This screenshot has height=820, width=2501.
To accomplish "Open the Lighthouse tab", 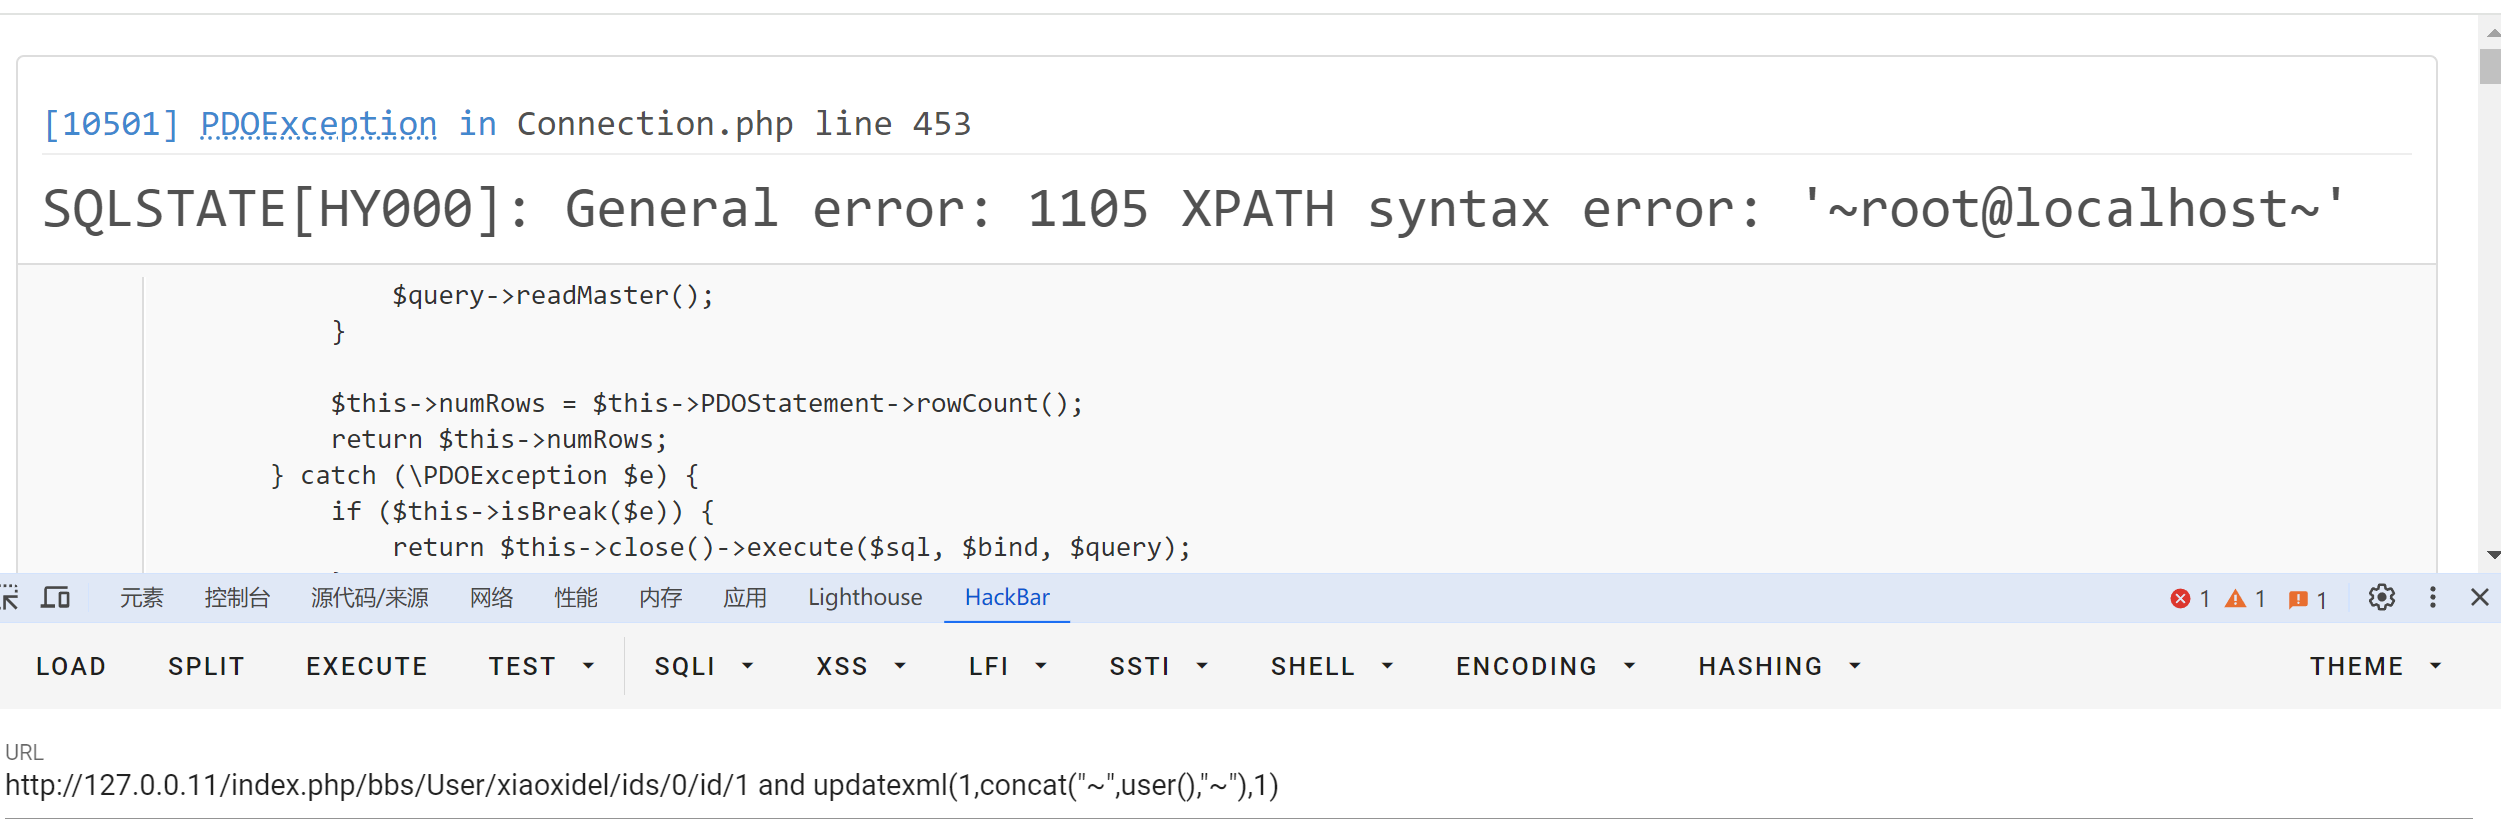I will [x=866, y=598].
